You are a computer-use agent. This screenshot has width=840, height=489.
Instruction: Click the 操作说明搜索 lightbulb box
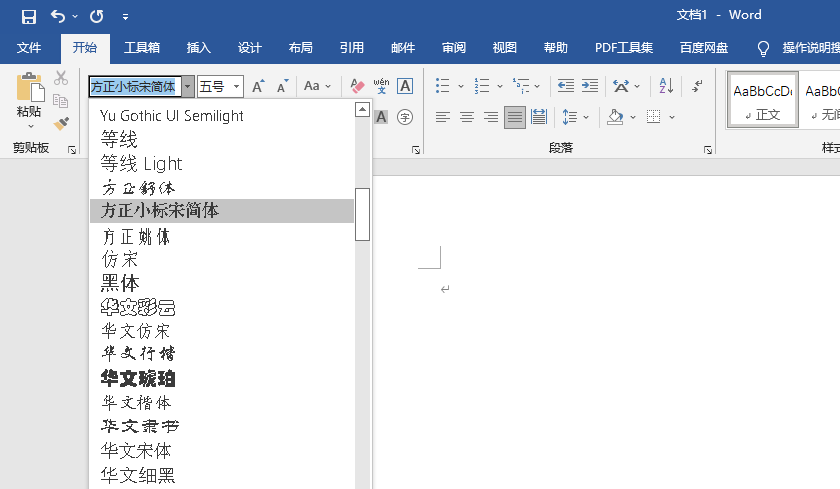(x=798, y=48)
